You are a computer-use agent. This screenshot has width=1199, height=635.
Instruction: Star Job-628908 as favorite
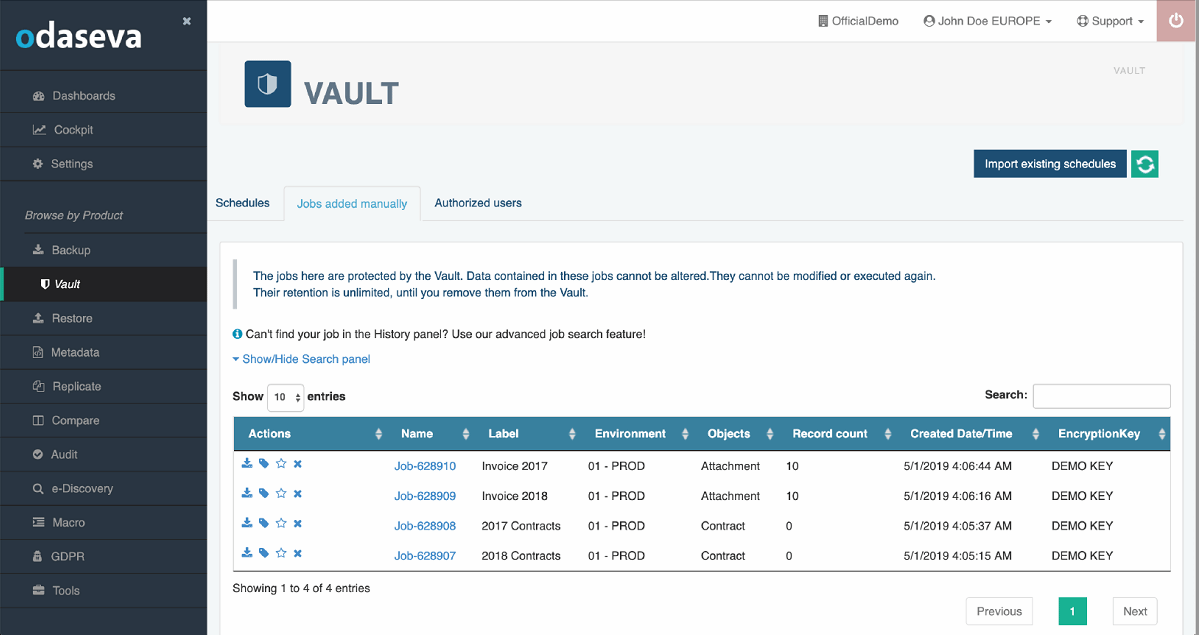pos(279,523)
